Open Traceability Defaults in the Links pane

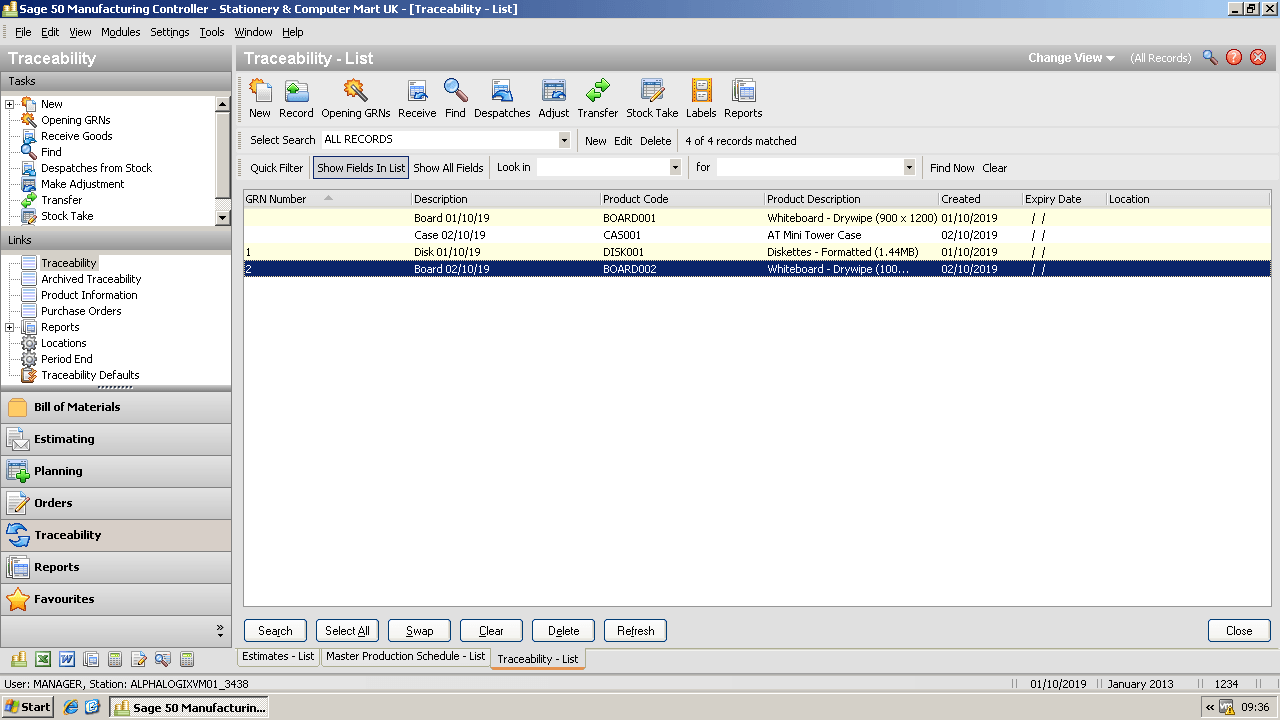pos(90,375)
